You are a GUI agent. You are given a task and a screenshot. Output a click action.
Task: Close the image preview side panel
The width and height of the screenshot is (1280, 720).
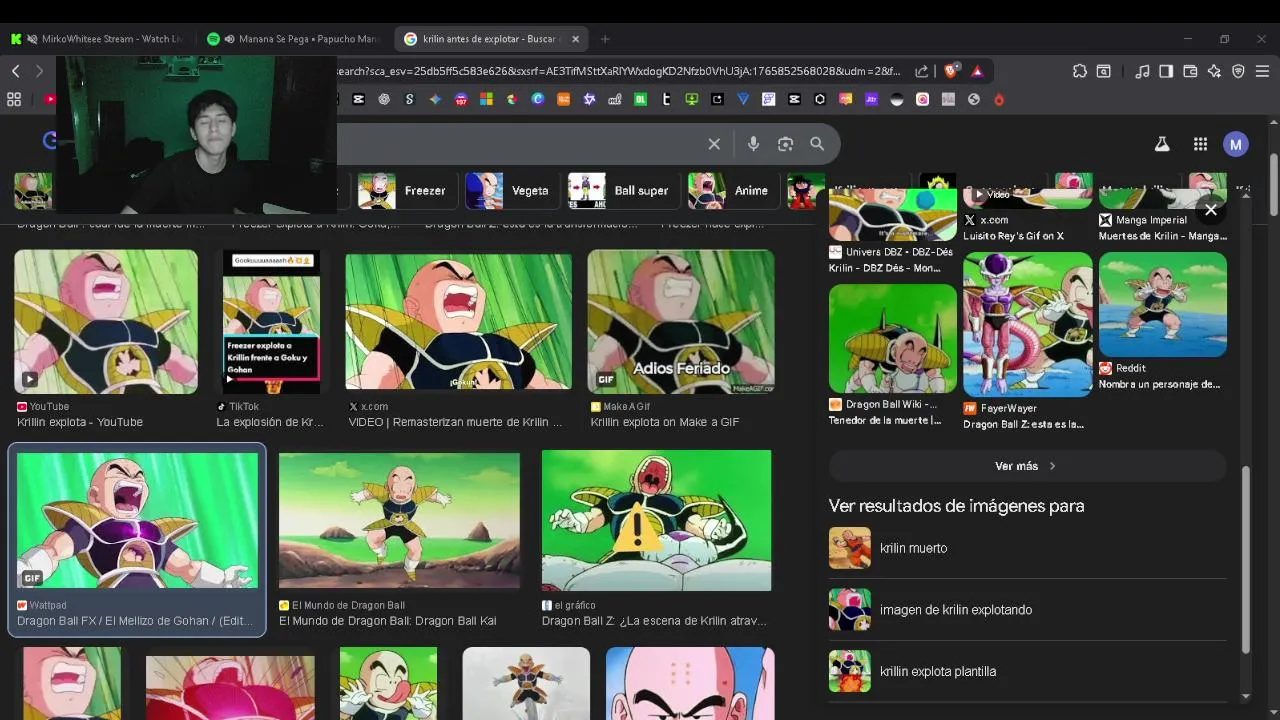tap(1211, 210)
